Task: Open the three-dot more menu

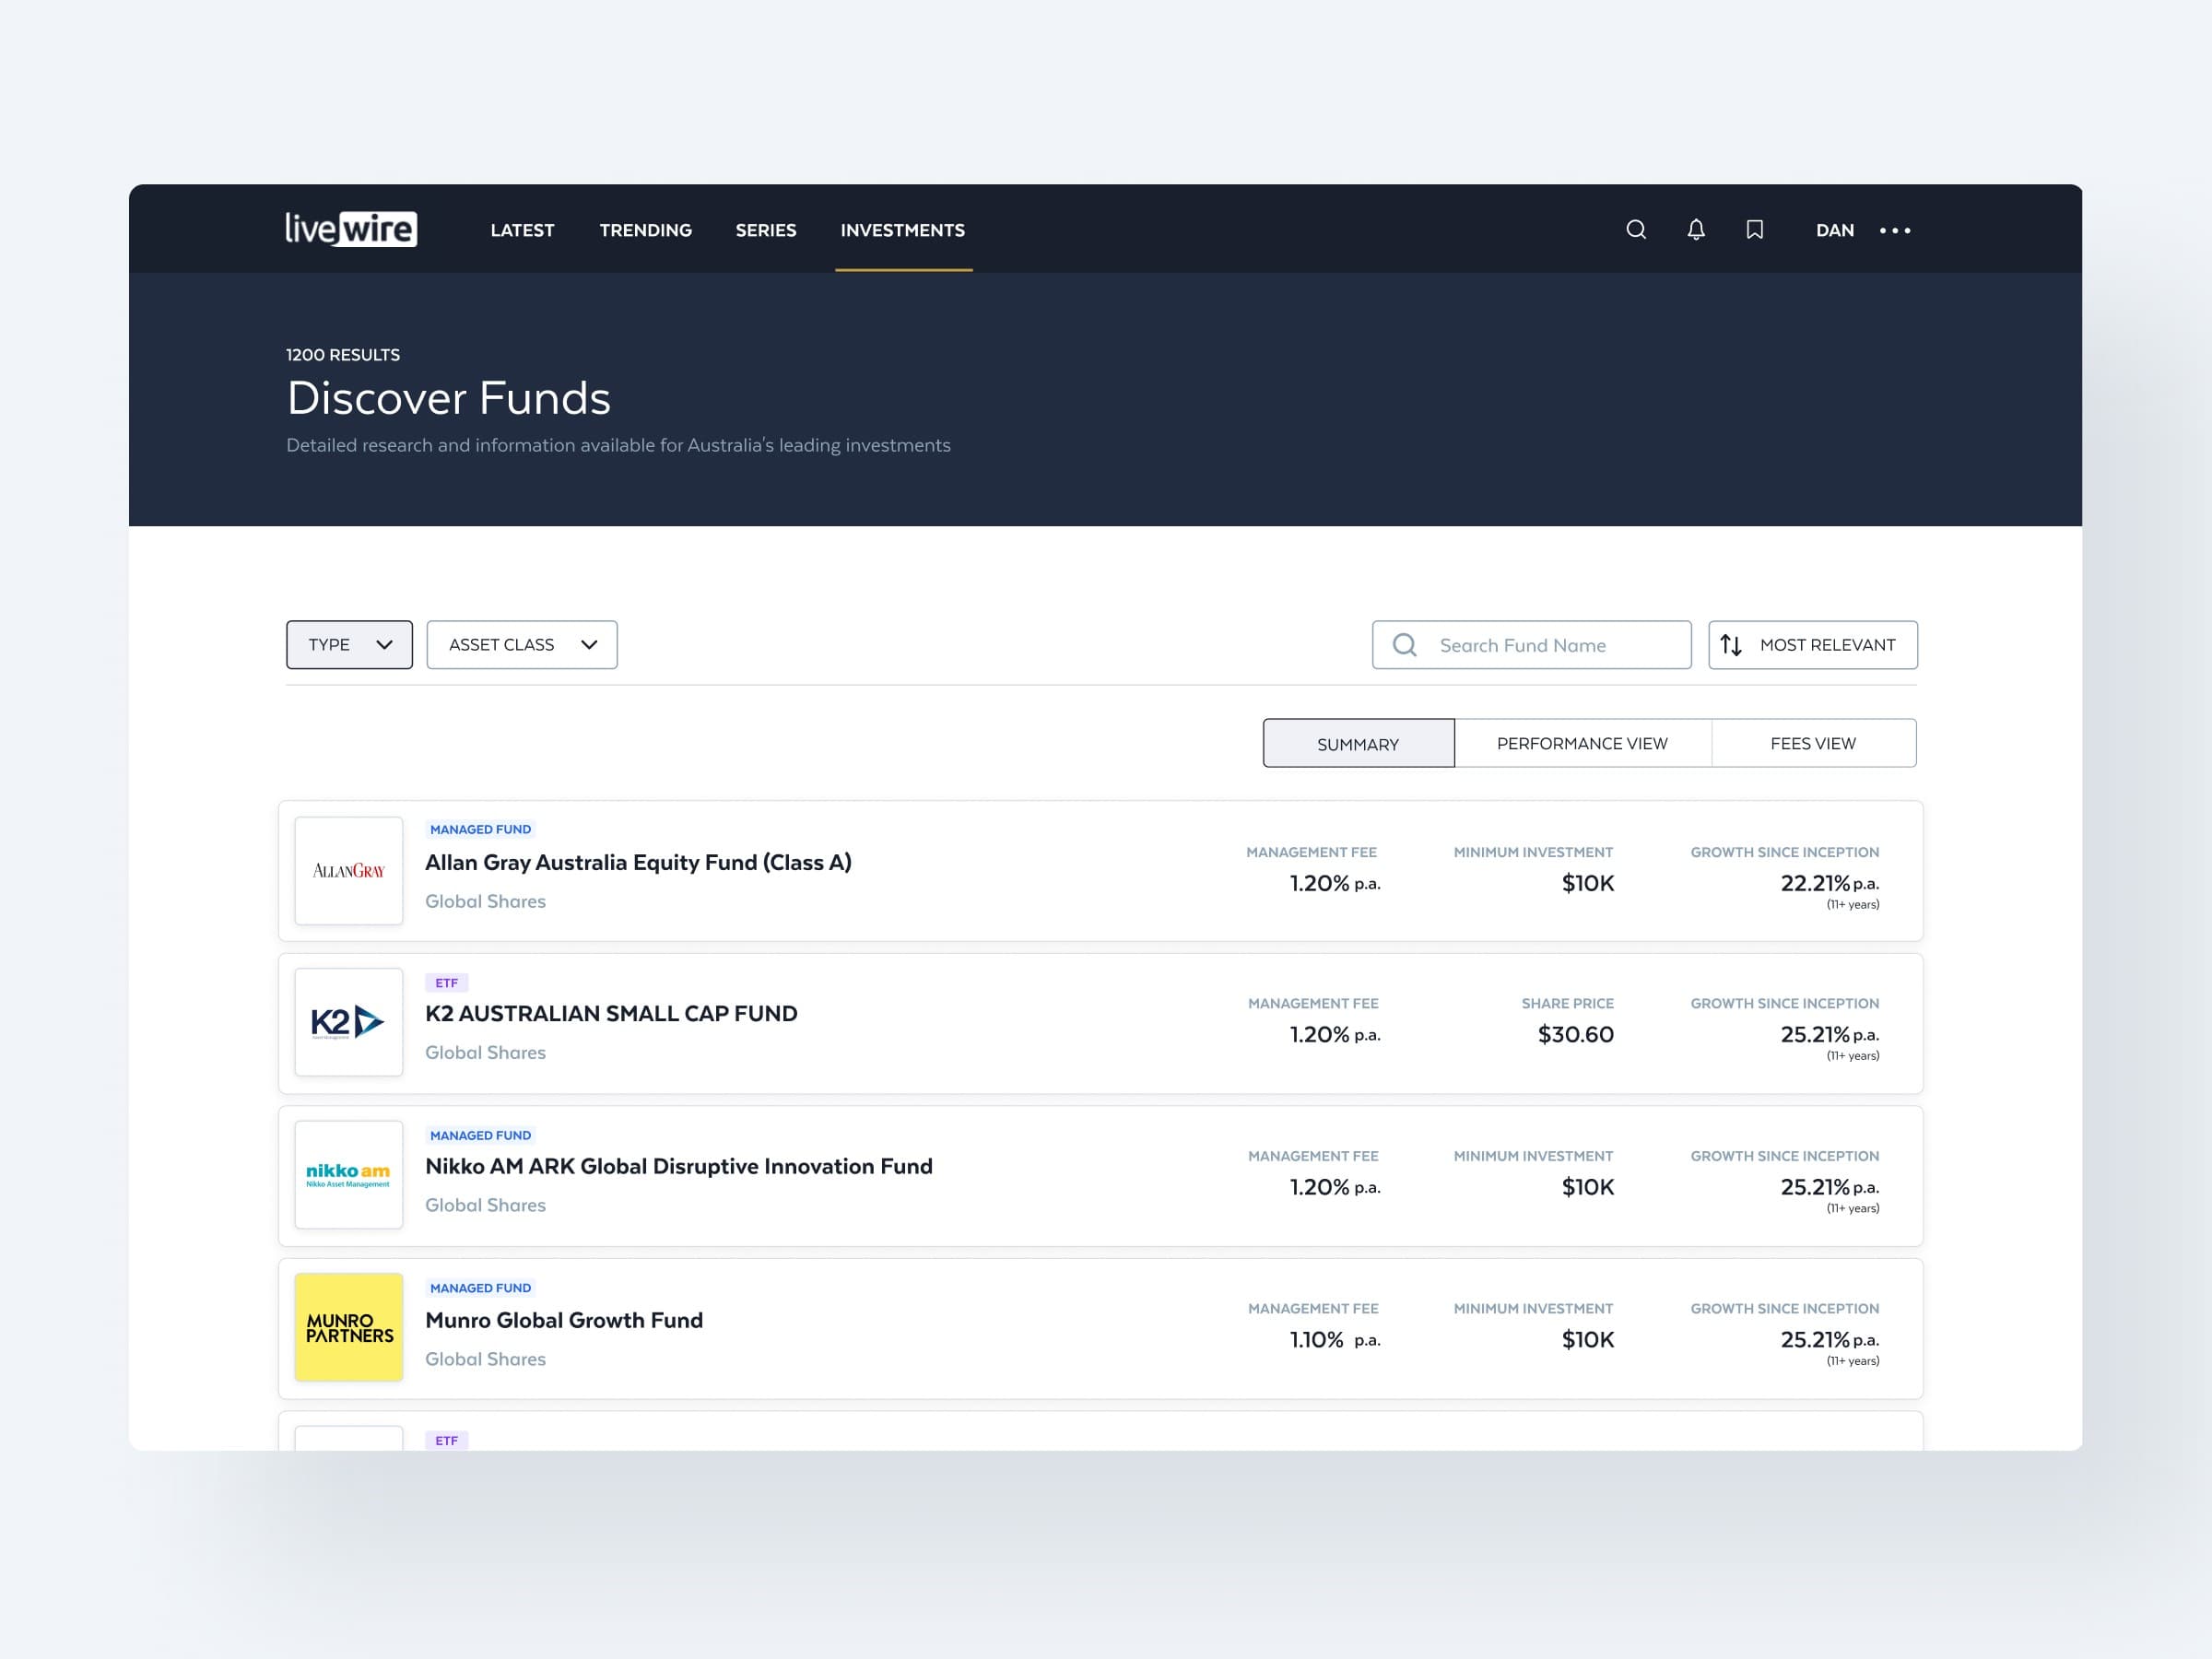Action: pos(1895,230)
